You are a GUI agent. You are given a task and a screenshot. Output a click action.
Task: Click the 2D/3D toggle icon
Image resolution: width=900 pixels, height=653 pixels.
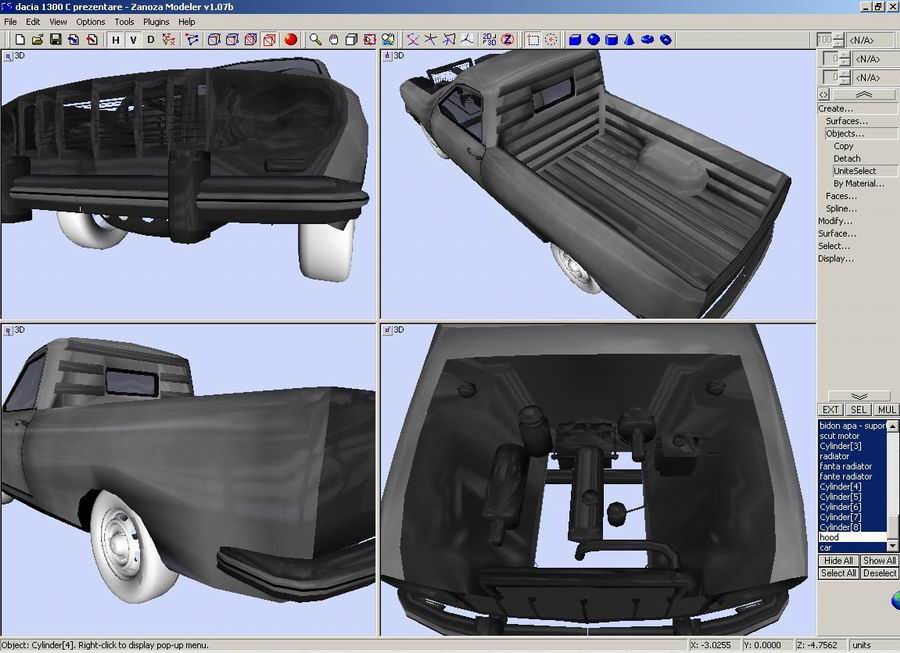489,40
